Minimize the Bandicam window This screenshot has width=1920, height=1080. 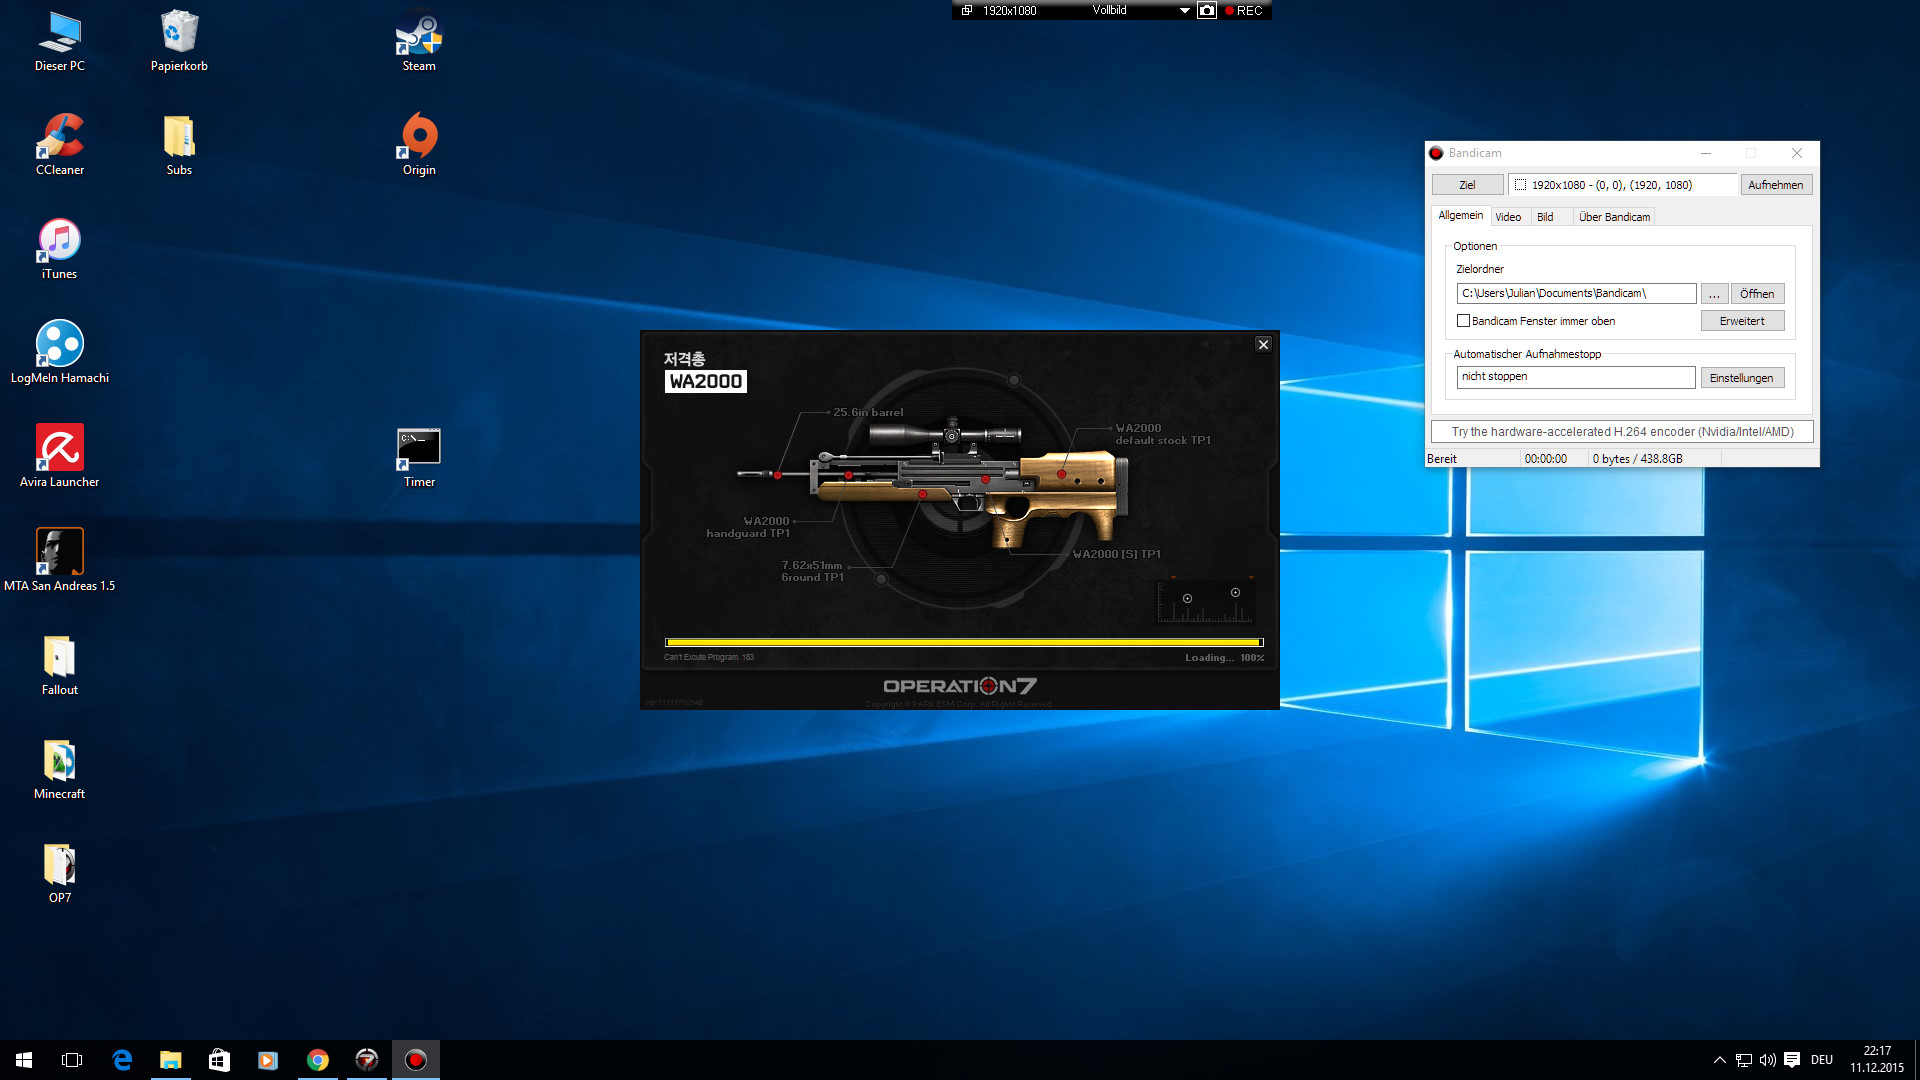1706,153
